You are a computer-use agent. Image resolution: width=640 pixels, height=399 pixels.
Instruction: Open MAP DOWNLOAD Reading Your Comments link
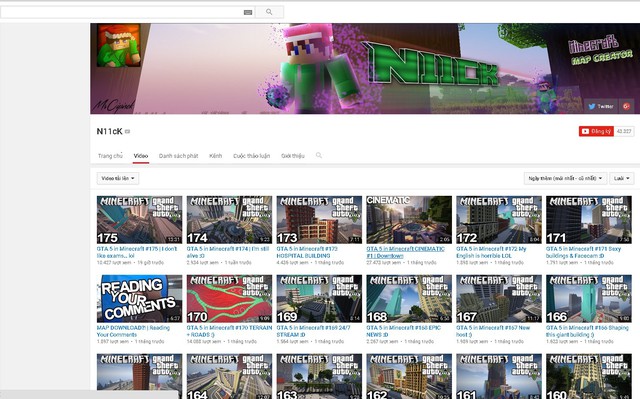[133, 331]
